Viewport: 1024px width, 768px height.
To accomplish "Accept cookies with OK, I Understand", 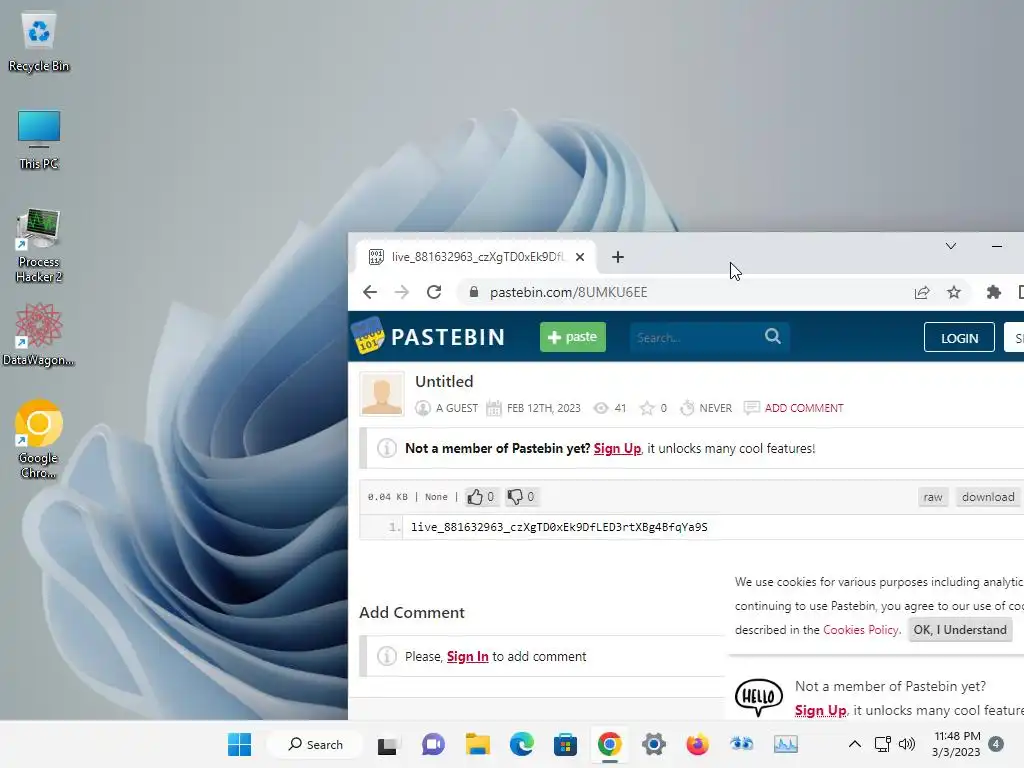I will pyautogui.click(x=960, y=630).
